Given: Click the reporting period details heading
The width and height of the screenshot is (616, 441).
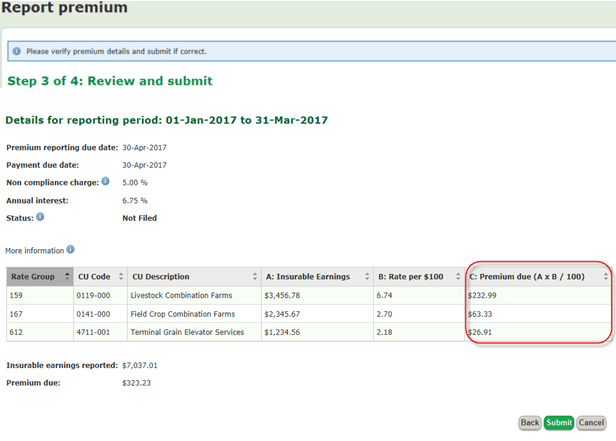Looking at the screenshot, I should [x=167, y=120].
